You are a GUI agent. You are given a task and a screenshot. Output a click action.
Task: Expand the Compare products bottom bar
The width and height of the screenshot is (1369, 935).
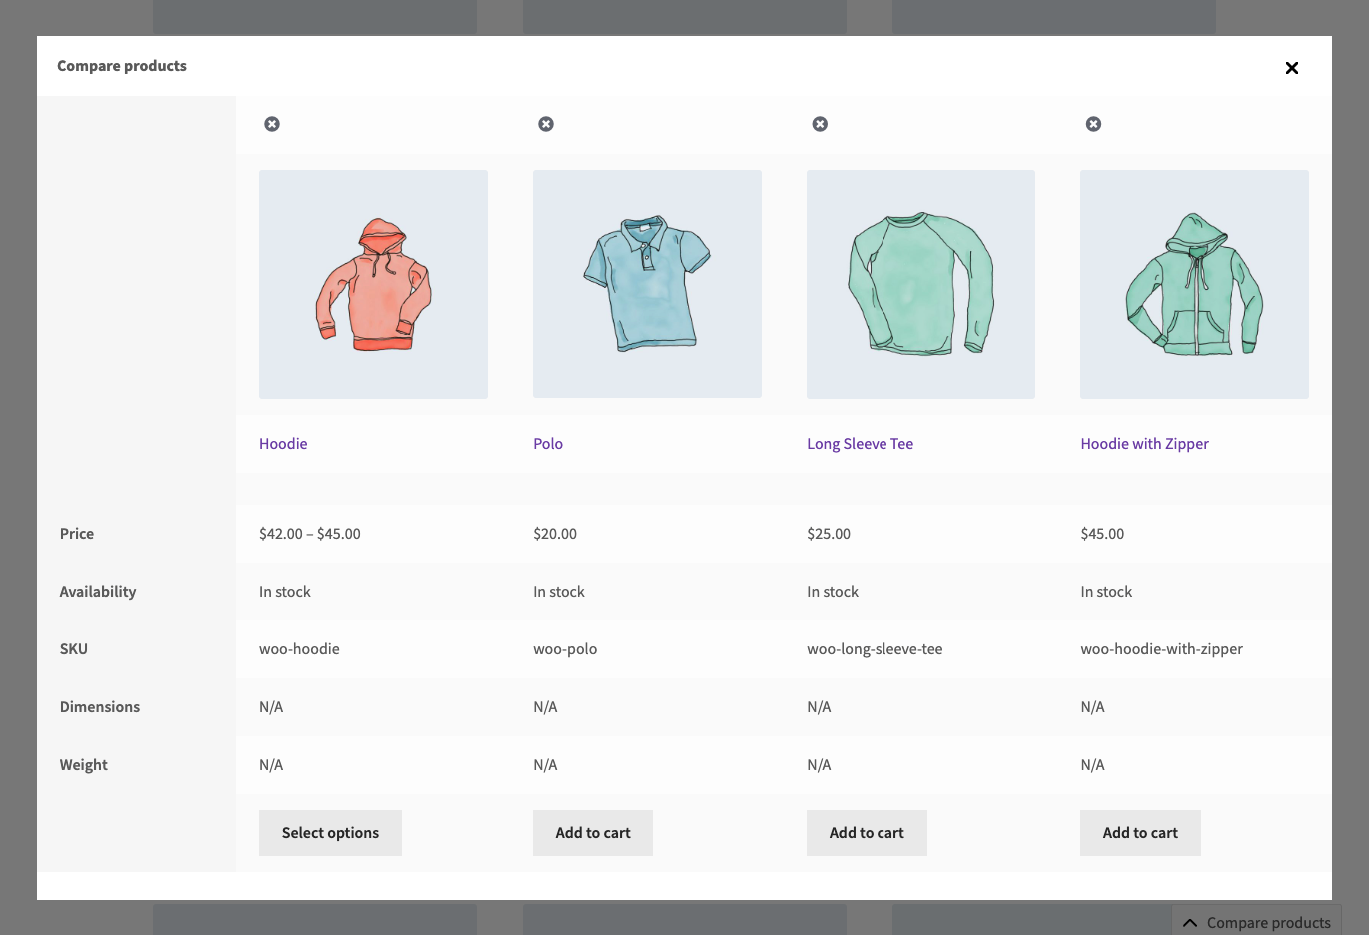pyautogui.click(x=1257, y=922)
